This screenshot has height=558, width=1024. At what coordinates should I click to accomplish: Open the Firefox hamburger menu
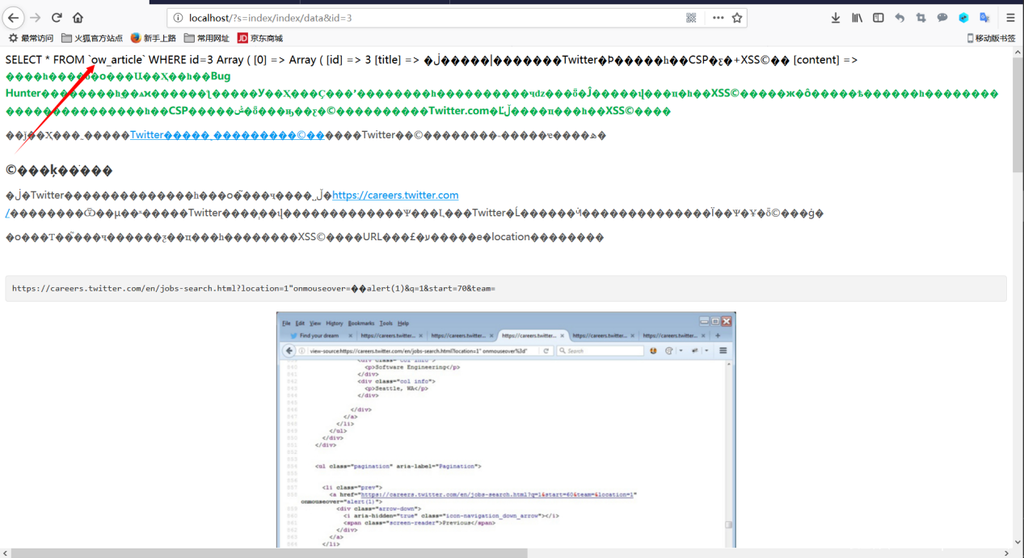tap(1009, 18)
